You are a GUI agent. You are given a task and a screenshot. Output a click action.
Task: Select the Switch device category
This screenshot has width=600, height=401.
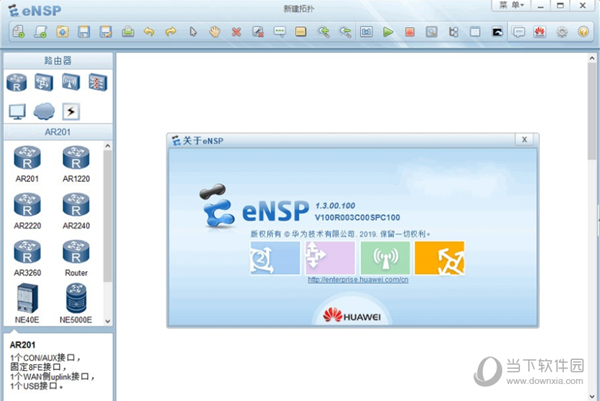pyautogui.click(x=44, y=82)
